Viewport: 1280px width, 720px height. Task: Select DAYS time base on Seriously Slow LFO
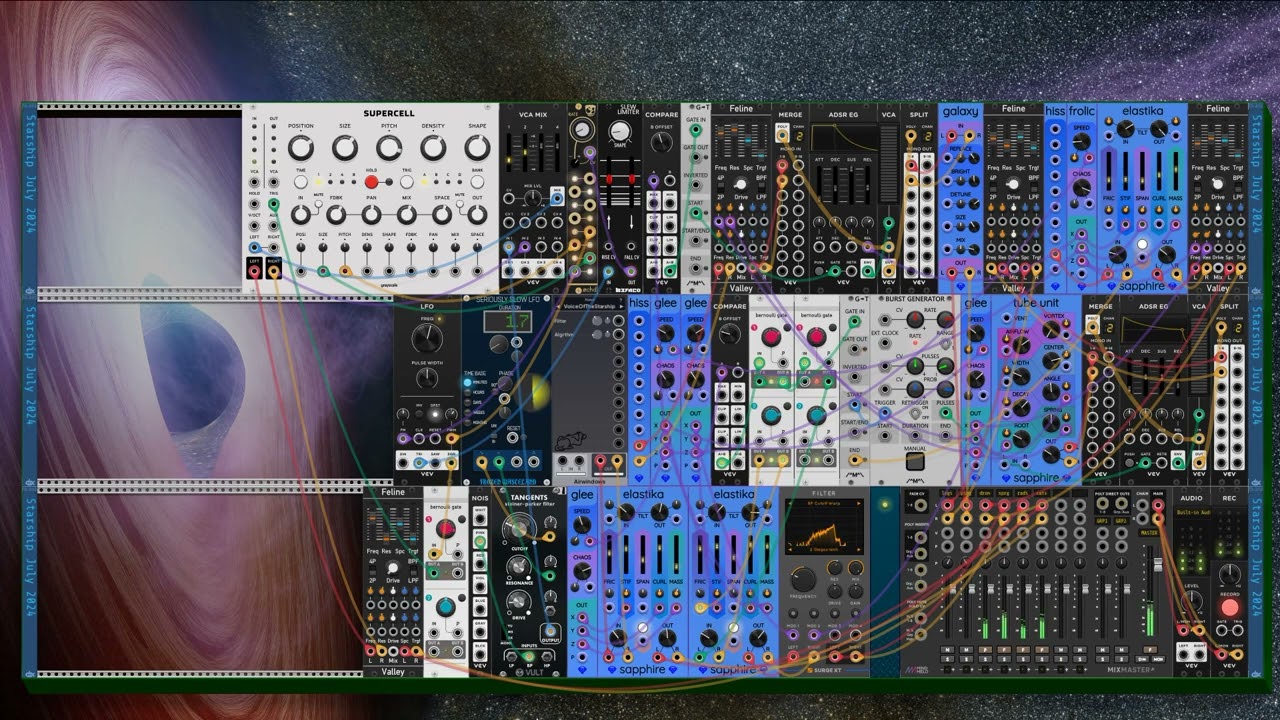pyautogui.click(x=467, y=402)
